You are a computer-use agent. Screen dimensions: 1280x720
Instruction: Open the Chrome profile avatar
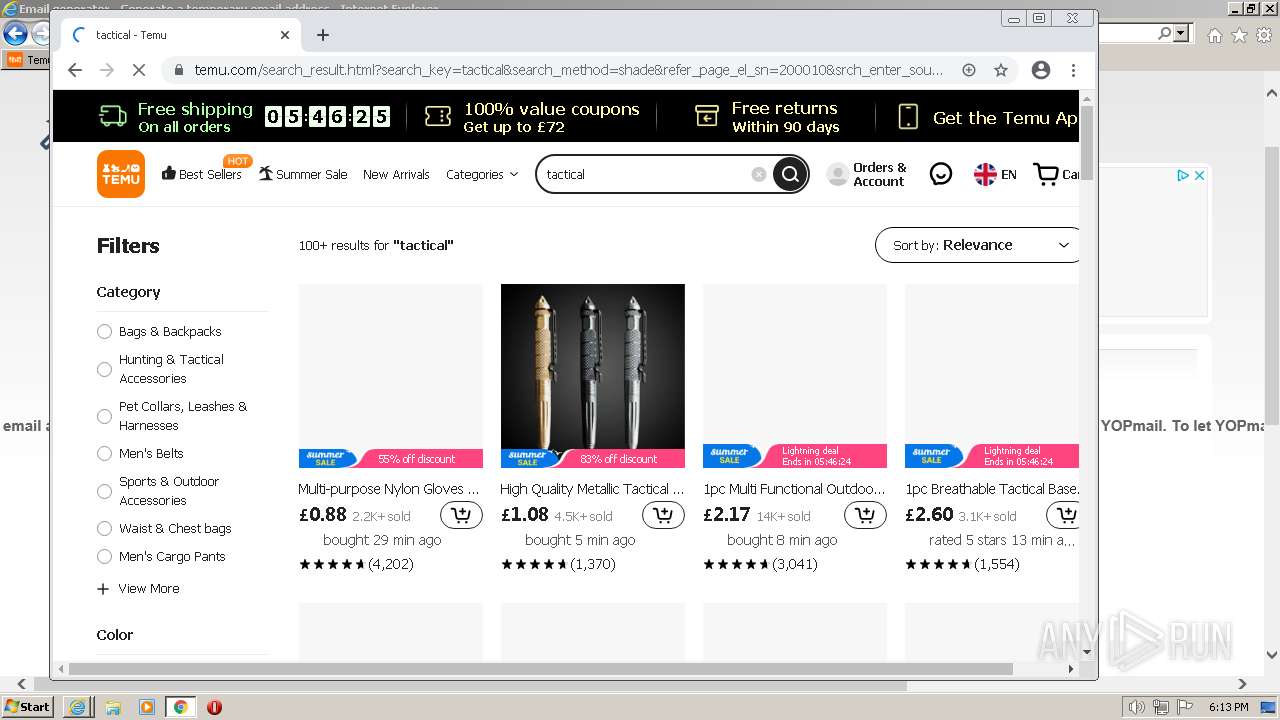(1041, 70)
